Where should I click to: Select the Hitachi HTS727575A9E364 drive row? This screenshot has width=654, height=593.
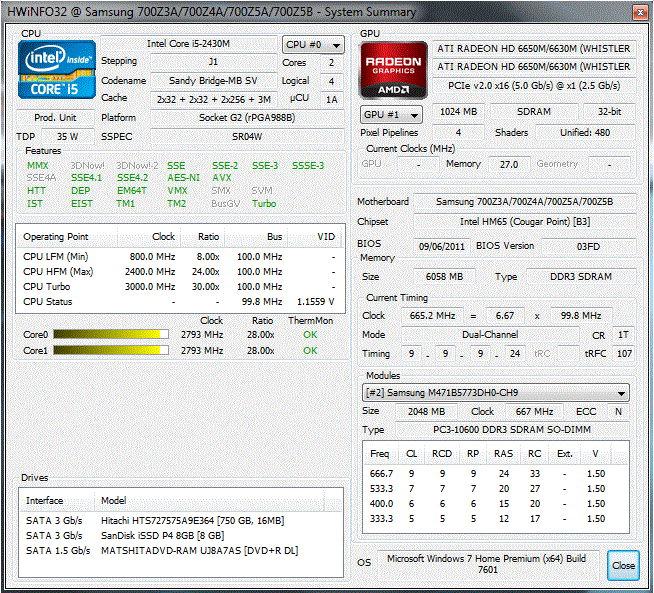[x=181, y=520]
